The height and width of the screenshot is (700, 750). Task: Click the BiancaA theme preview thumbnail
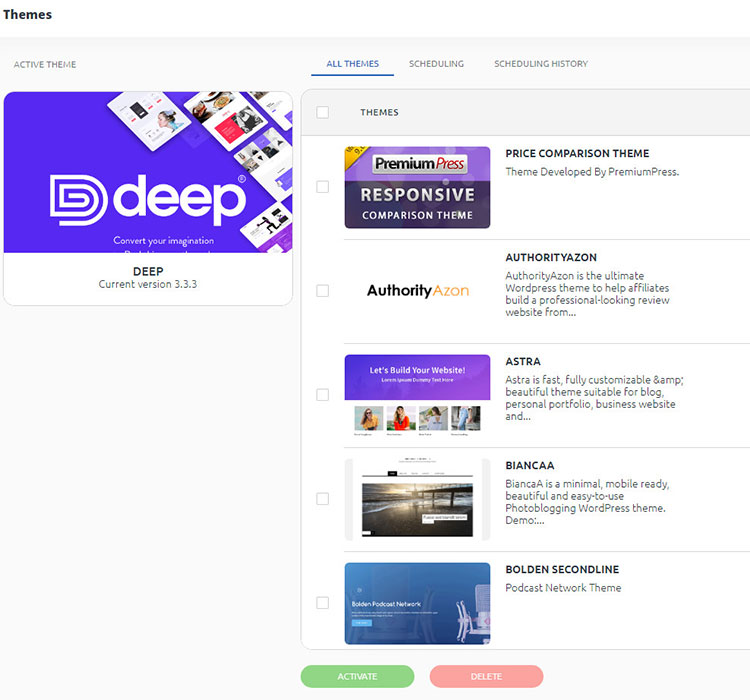click(x=417, y=499)
